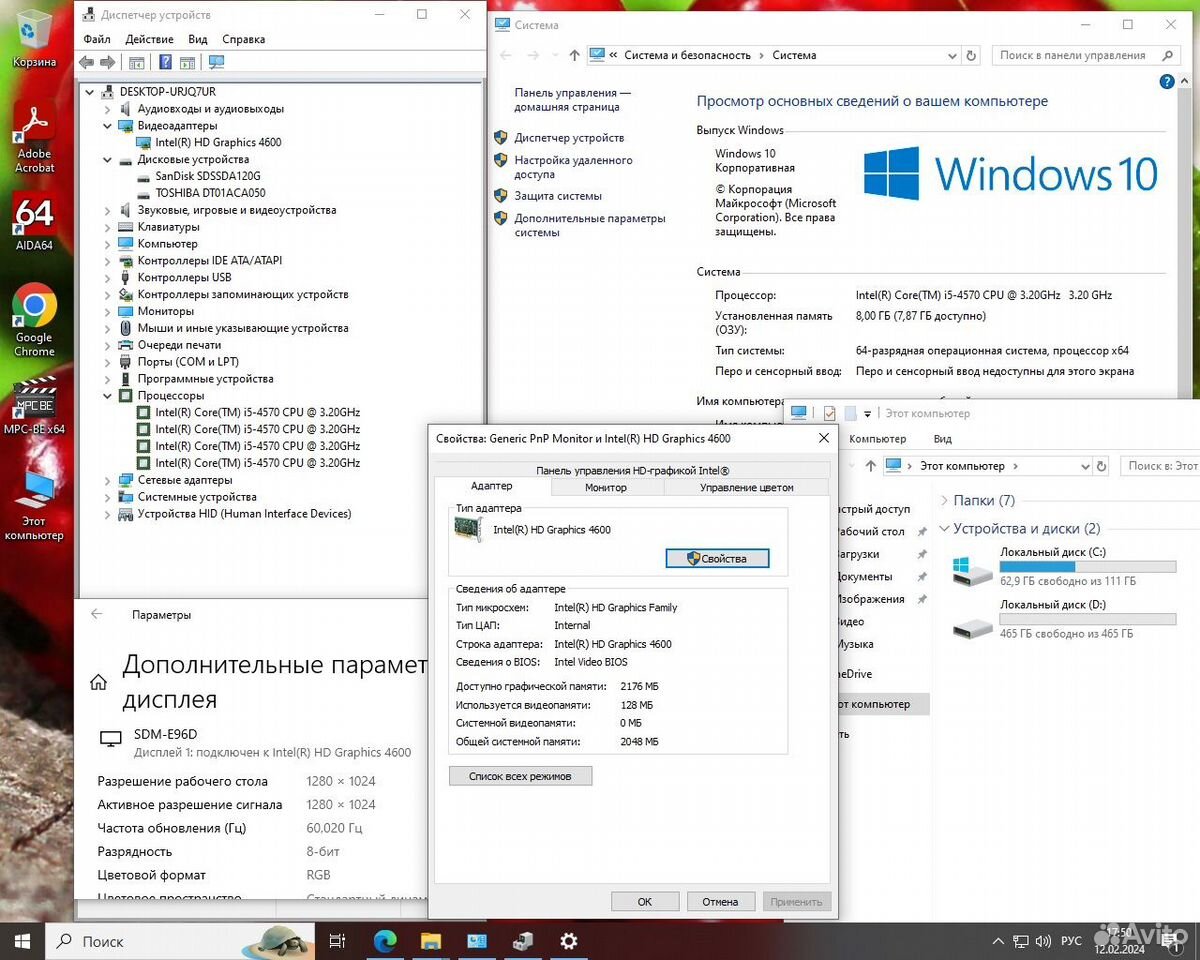Switch to the Монитор tab
This screenshot has height=960, width=1200.
[606, 487]
